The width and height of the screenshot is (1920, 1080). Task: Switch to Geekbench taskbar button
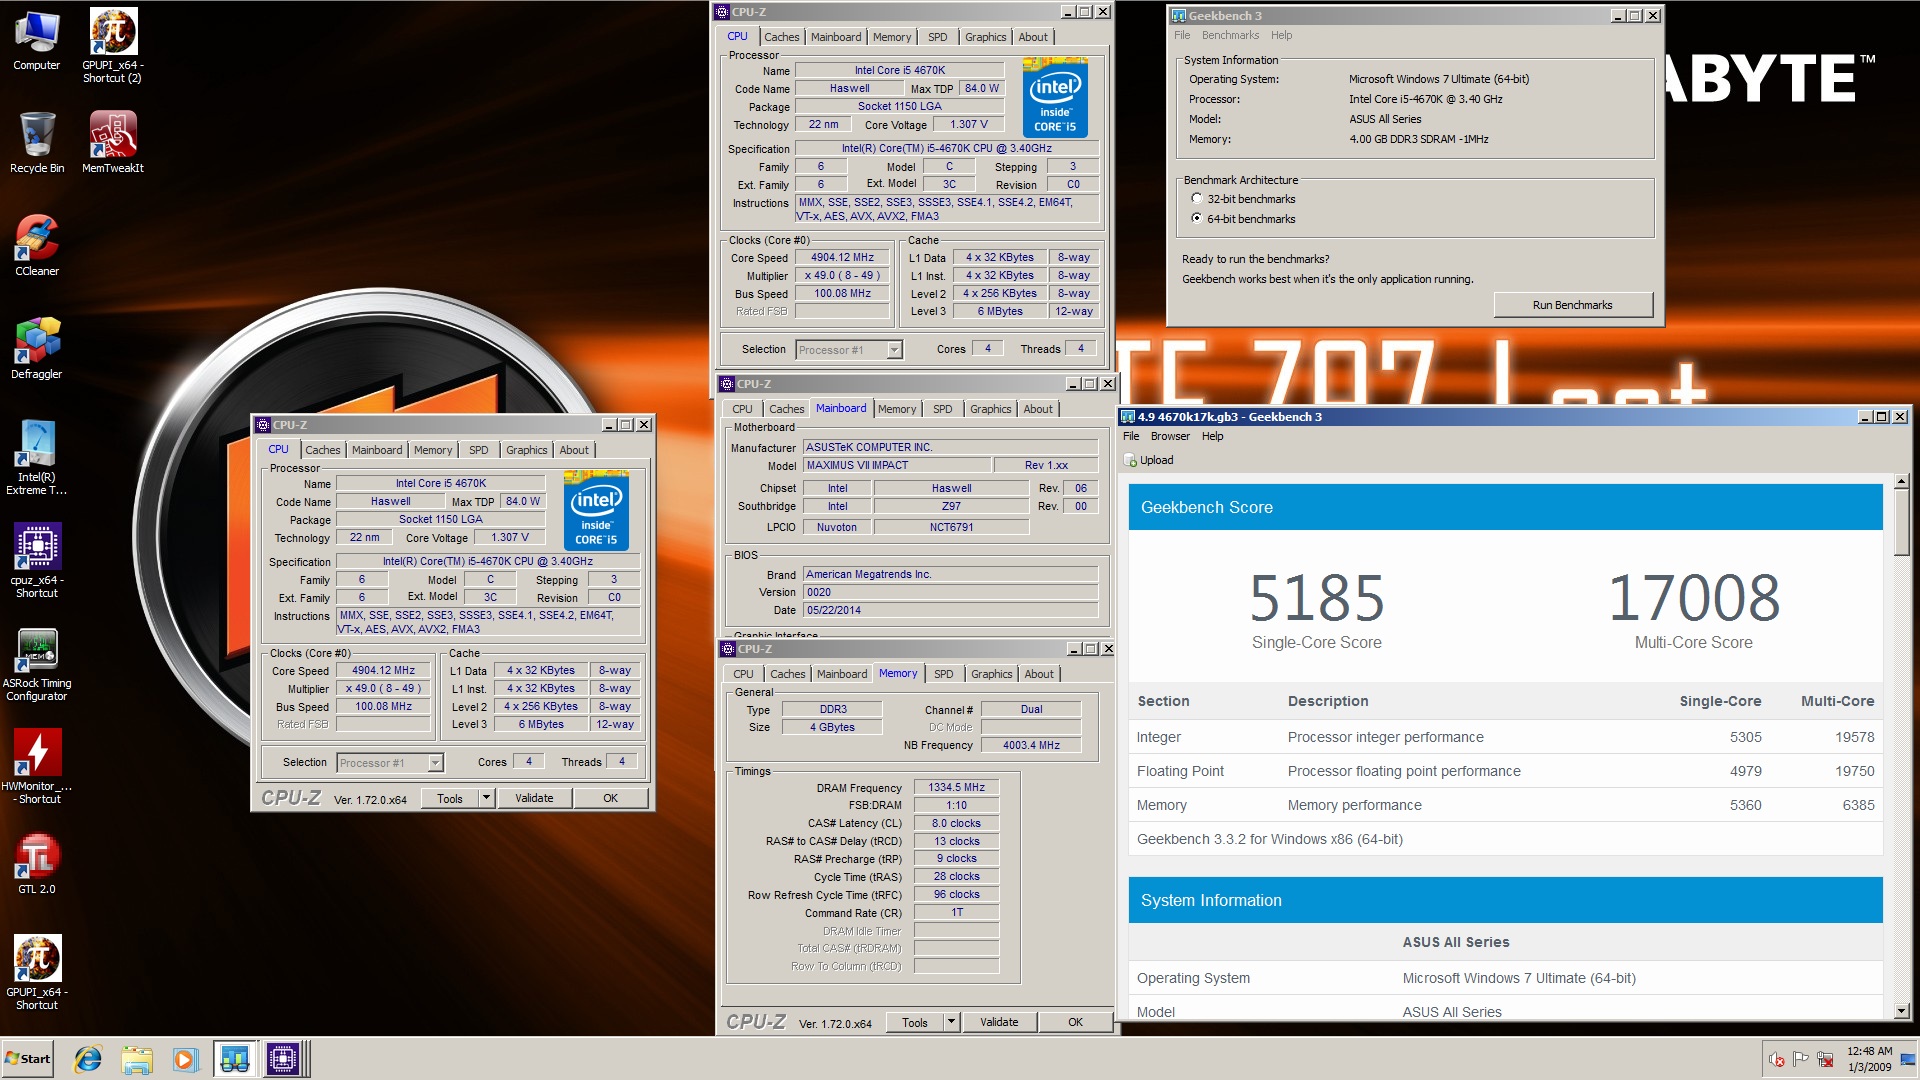(235, 1059)
